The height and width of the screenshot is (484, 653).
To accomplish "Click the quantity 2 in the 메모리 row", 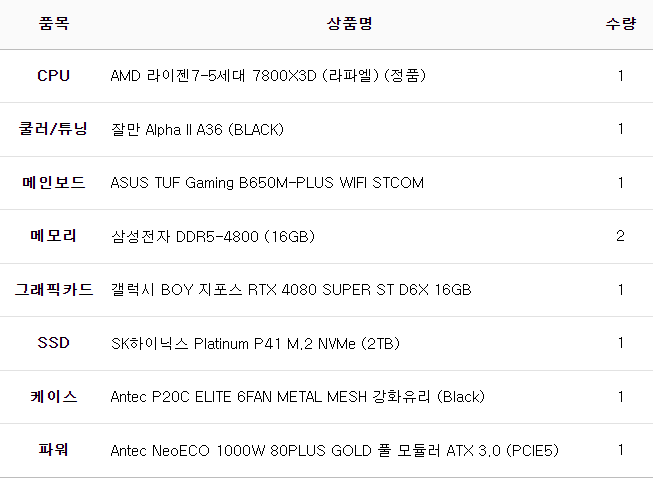I will 620,236.
